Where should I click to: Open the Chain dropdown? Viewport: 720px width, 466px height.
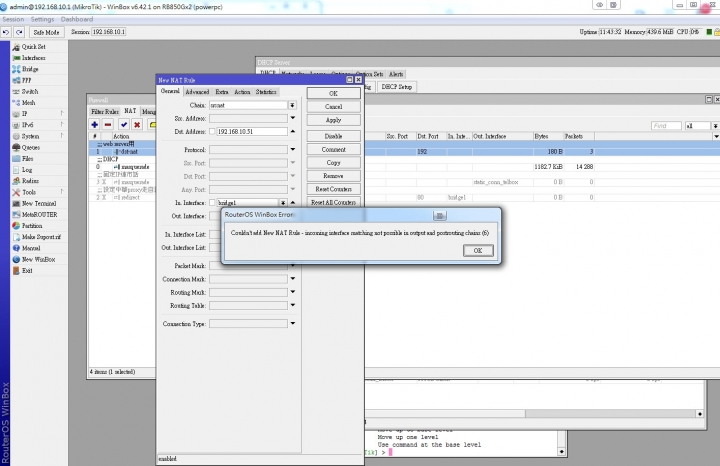coord(292,105)
